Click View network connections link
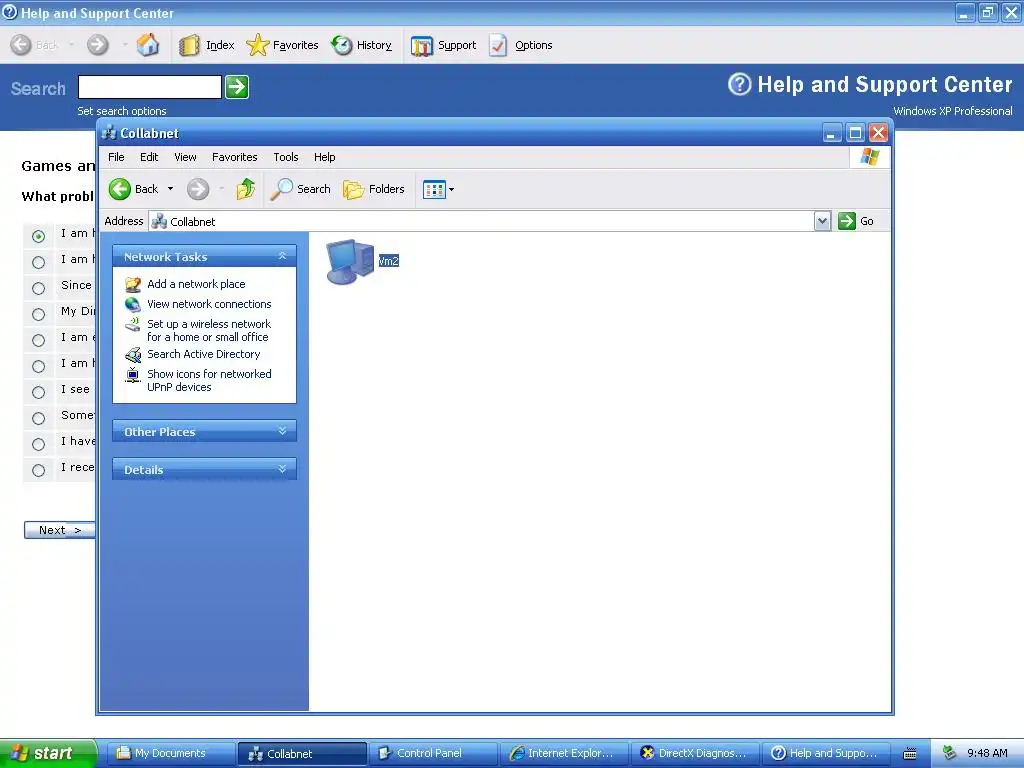 coord(209,304)
